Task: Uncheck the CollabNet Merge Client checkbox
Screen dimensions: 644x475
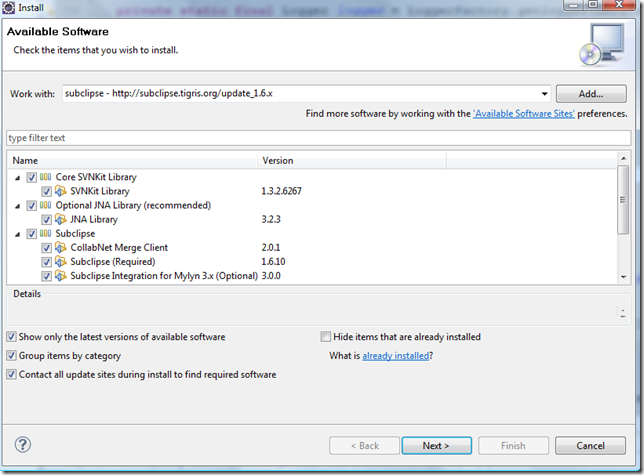Action: pos(46,248)
